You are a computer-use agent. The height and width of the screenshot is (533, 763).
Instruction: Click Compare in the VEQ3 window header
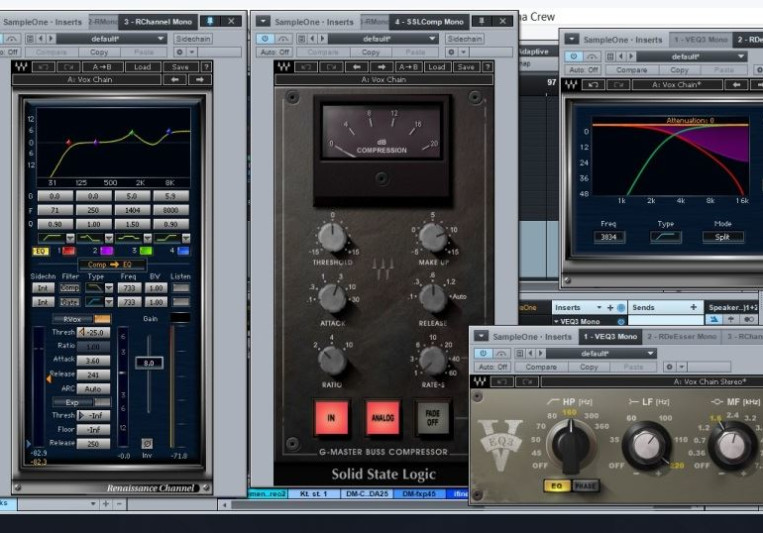point(541,367)
